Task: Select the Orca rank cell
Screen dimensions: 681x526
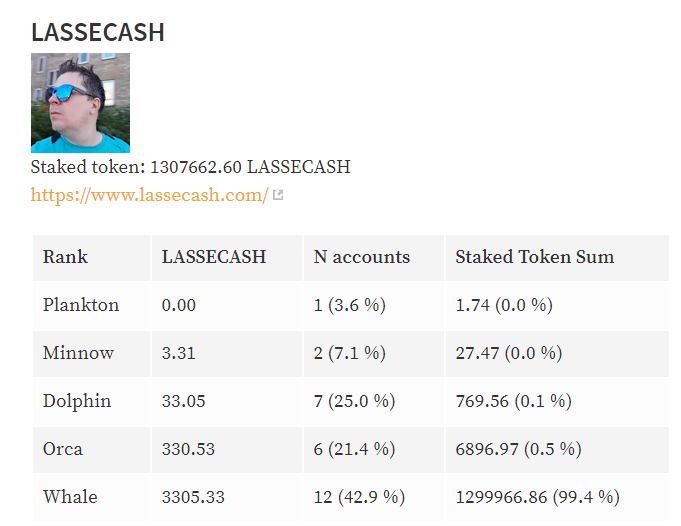Action: pyautogui.click(x=92, y=450)
